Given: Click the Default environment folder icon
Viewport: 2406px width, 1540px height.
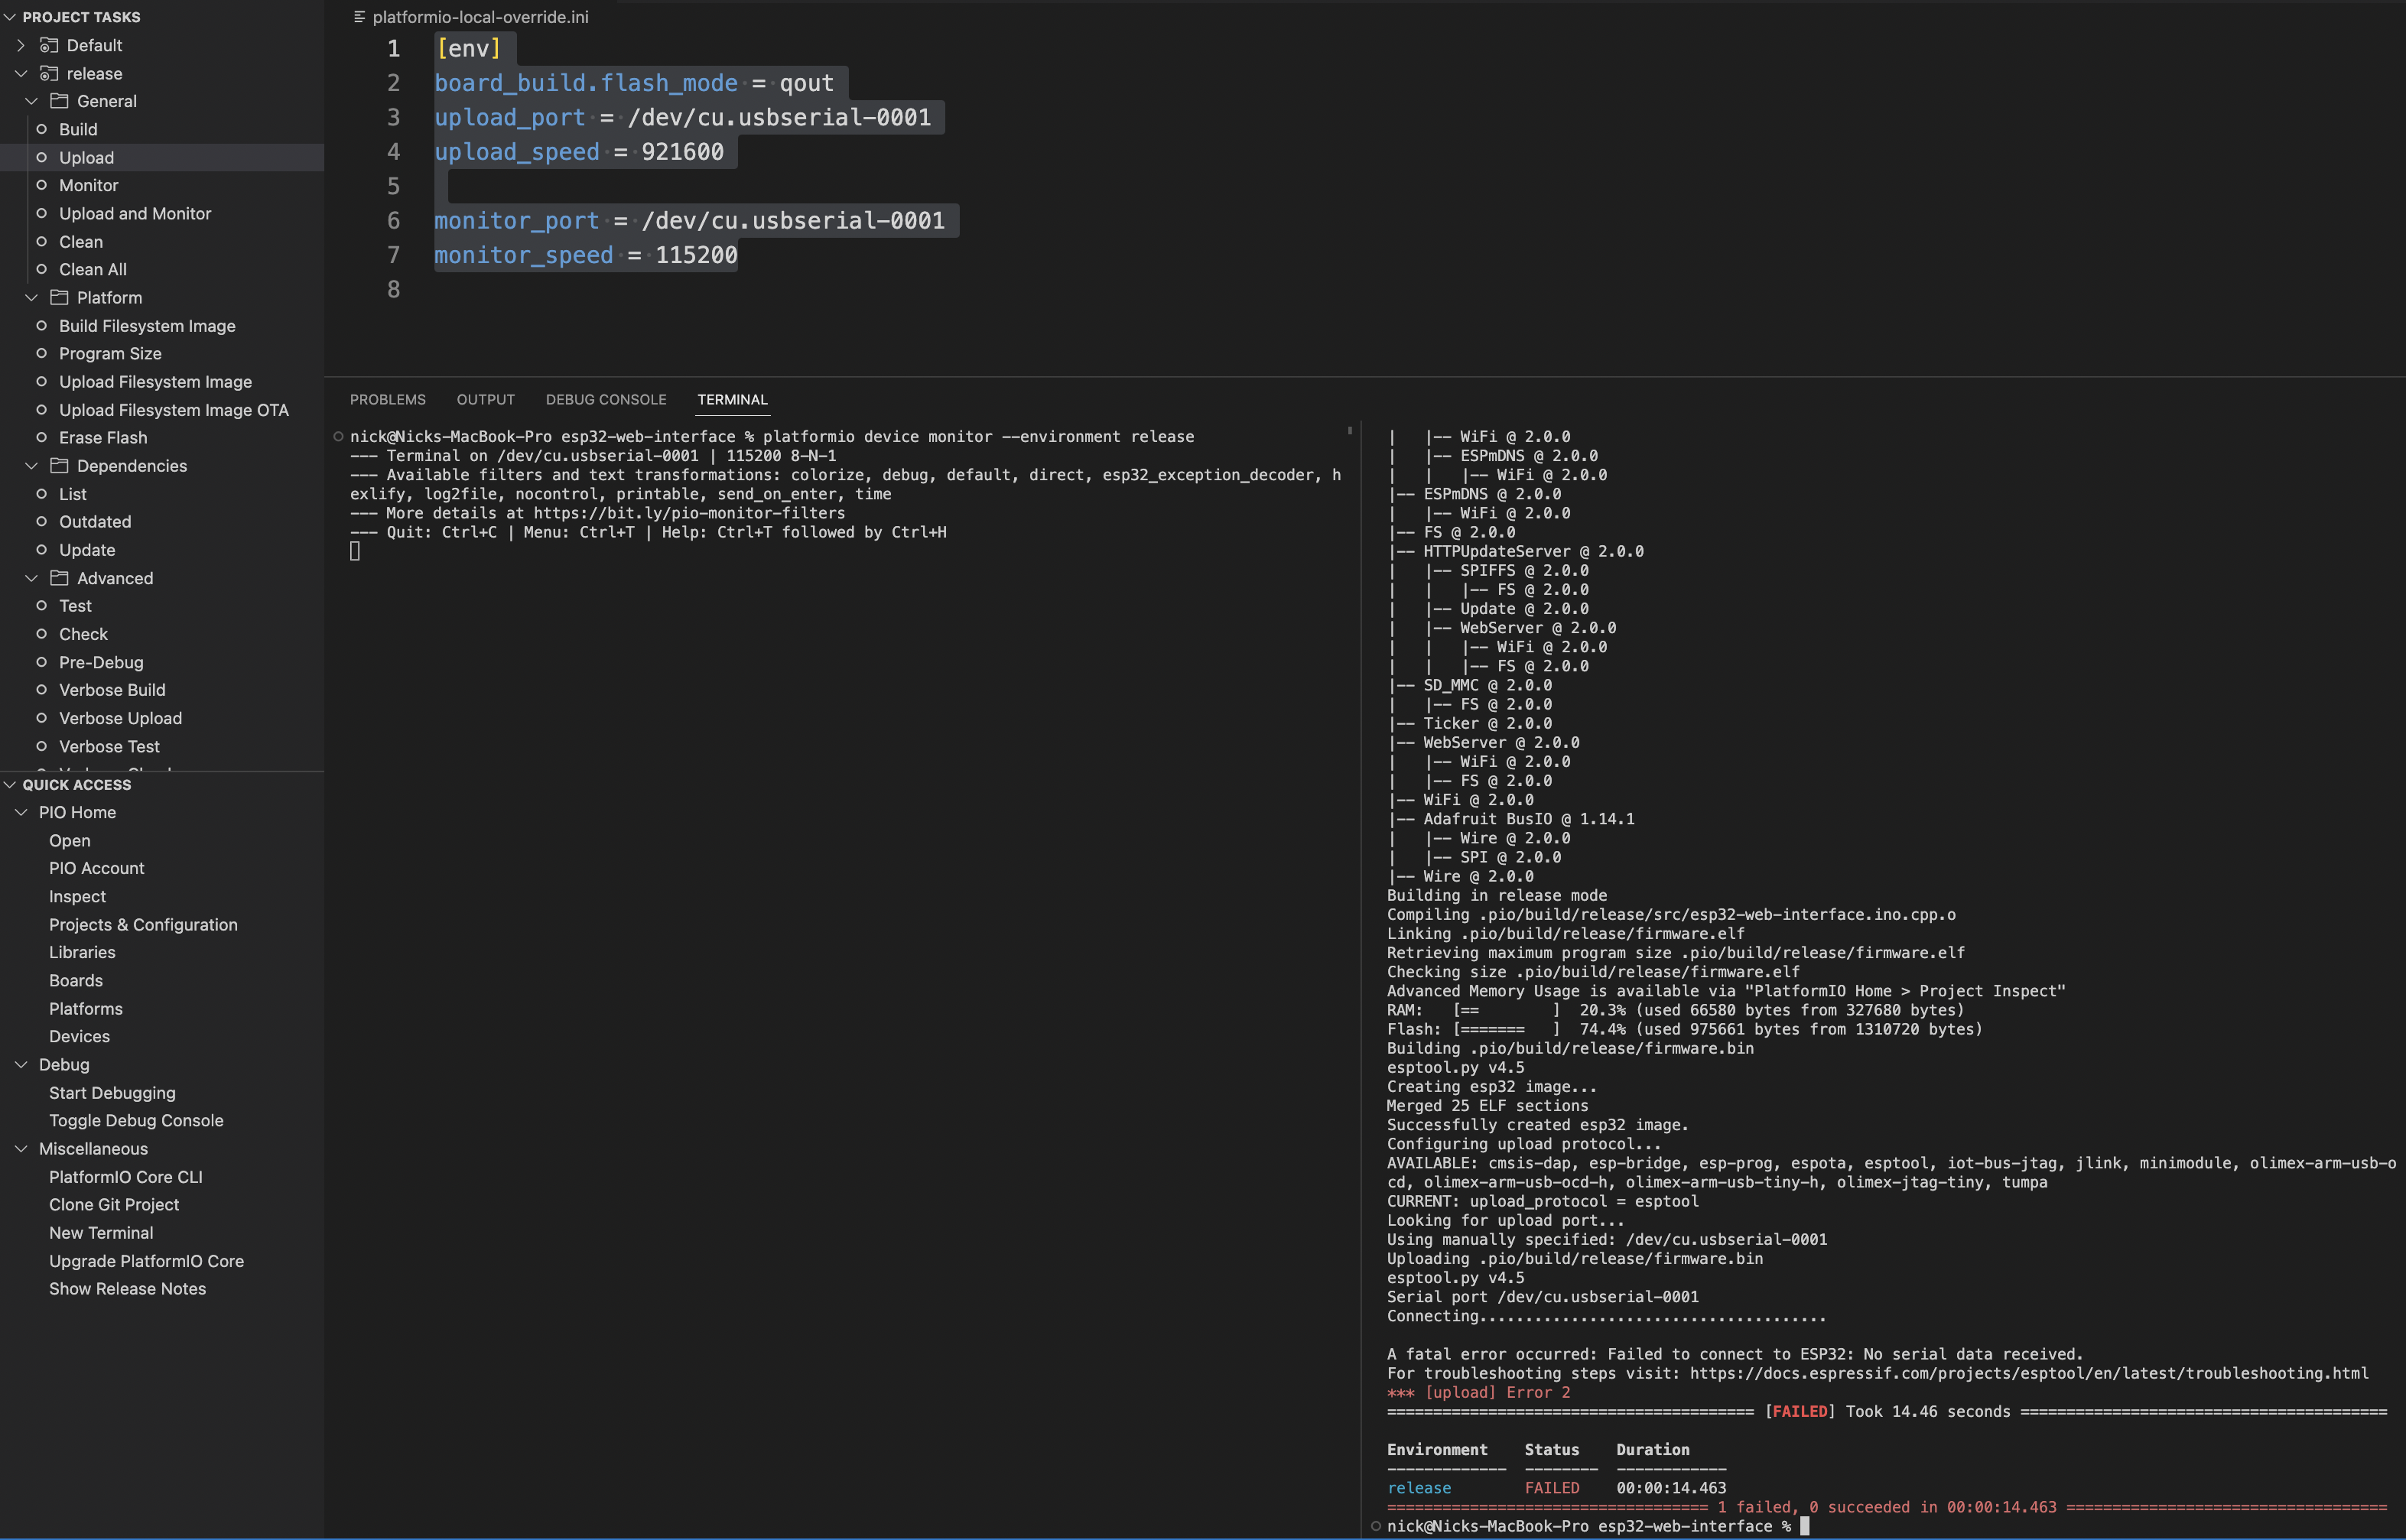Looking at the screenshot, I should pos(48,45).
